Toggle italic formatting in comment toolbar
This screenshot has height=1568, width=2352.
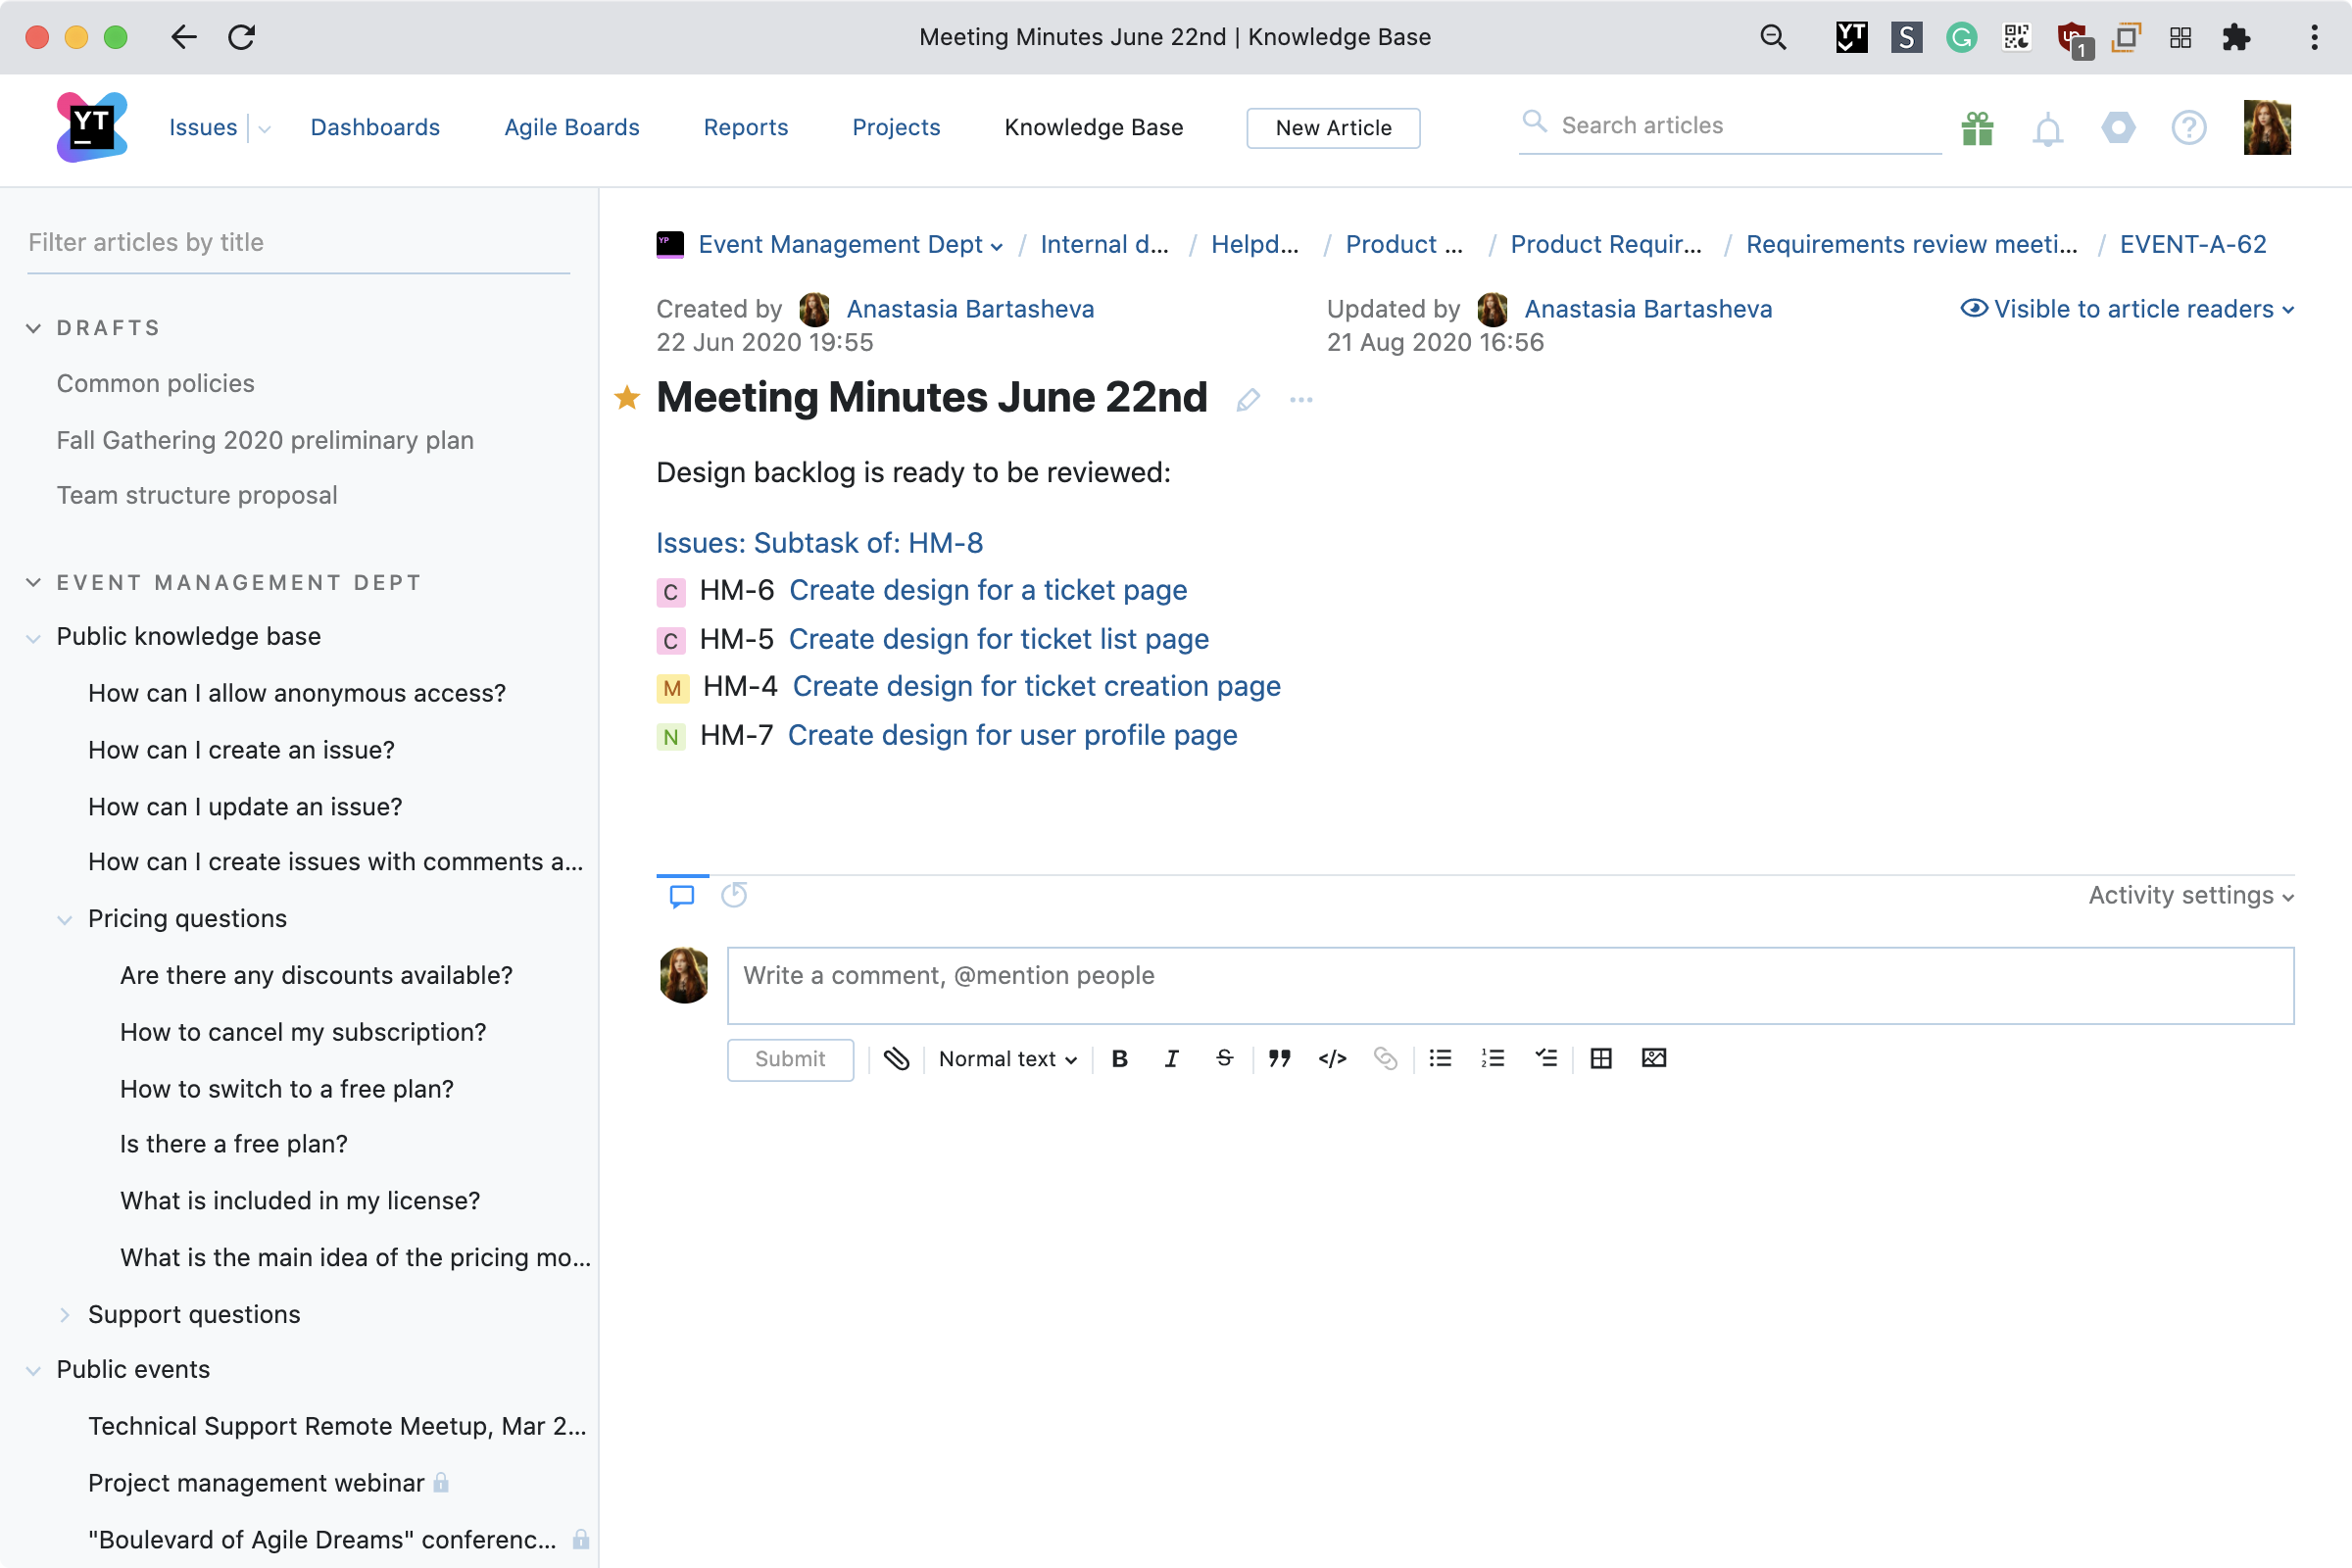click(1171, 1058)
